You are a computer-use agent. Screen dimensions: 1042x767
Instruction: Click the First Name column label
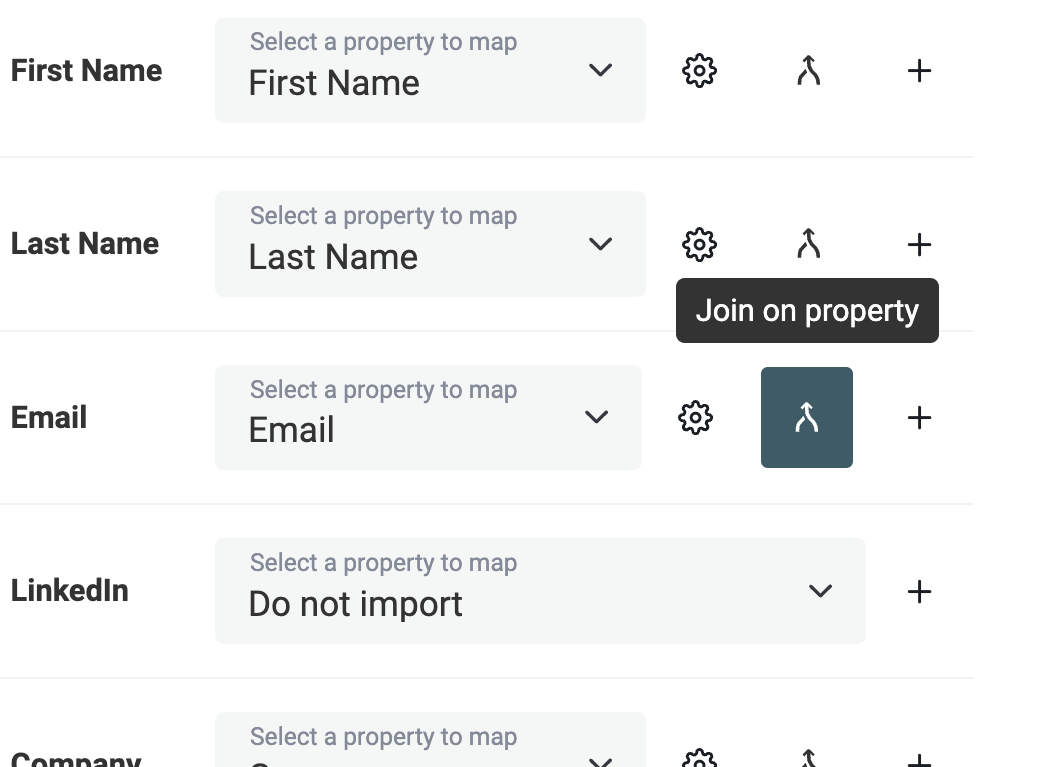point(86,71)
